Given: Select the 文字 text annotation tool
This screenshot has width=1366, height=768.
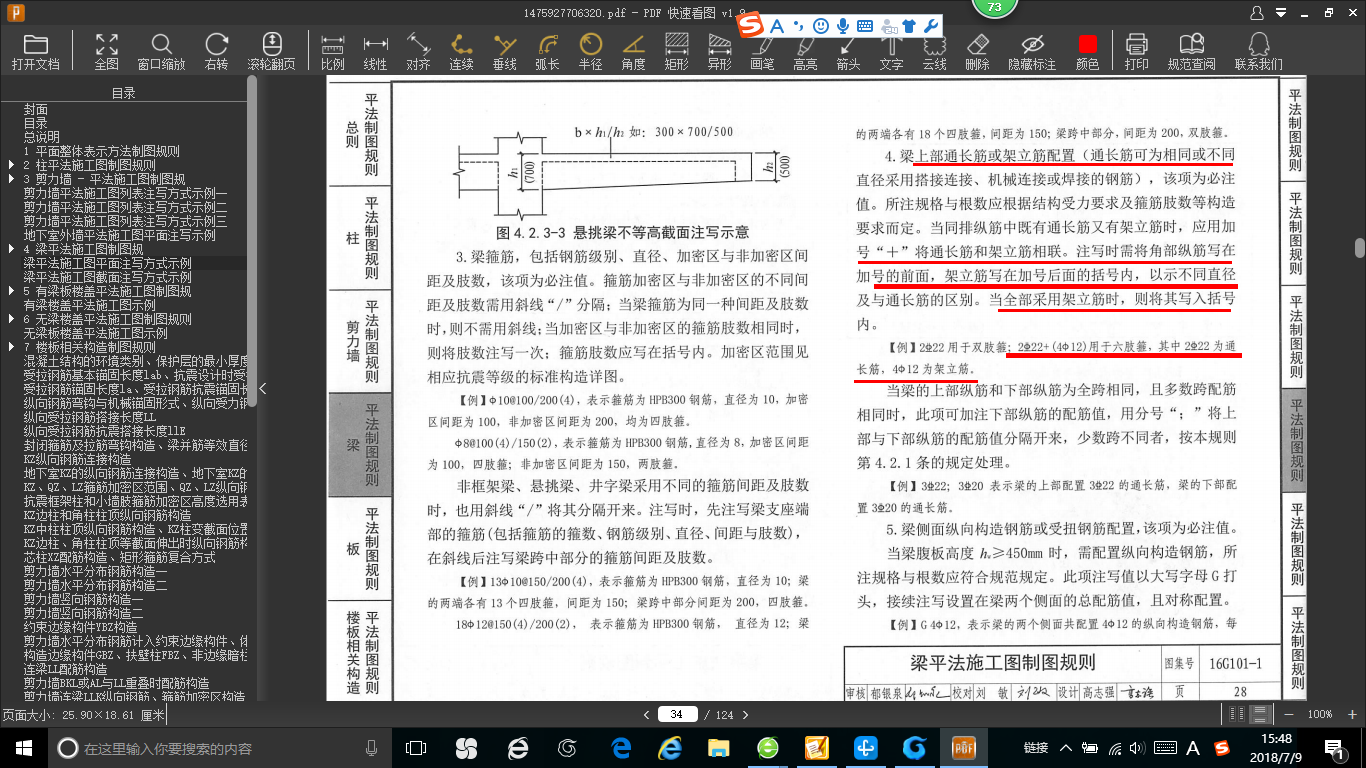Looking at the screenshot, I should click(x=891, y=51).
